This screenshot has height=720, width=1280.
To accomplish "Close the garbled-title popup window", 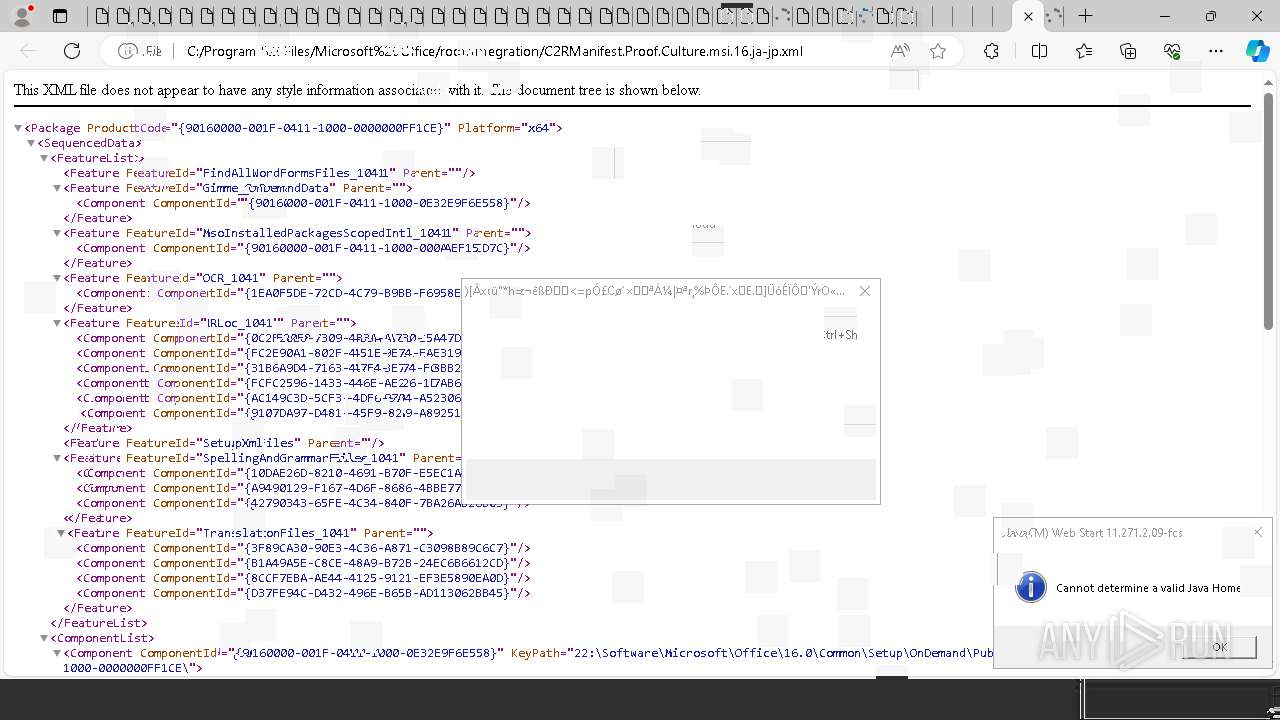I will (x=865, y=291).
